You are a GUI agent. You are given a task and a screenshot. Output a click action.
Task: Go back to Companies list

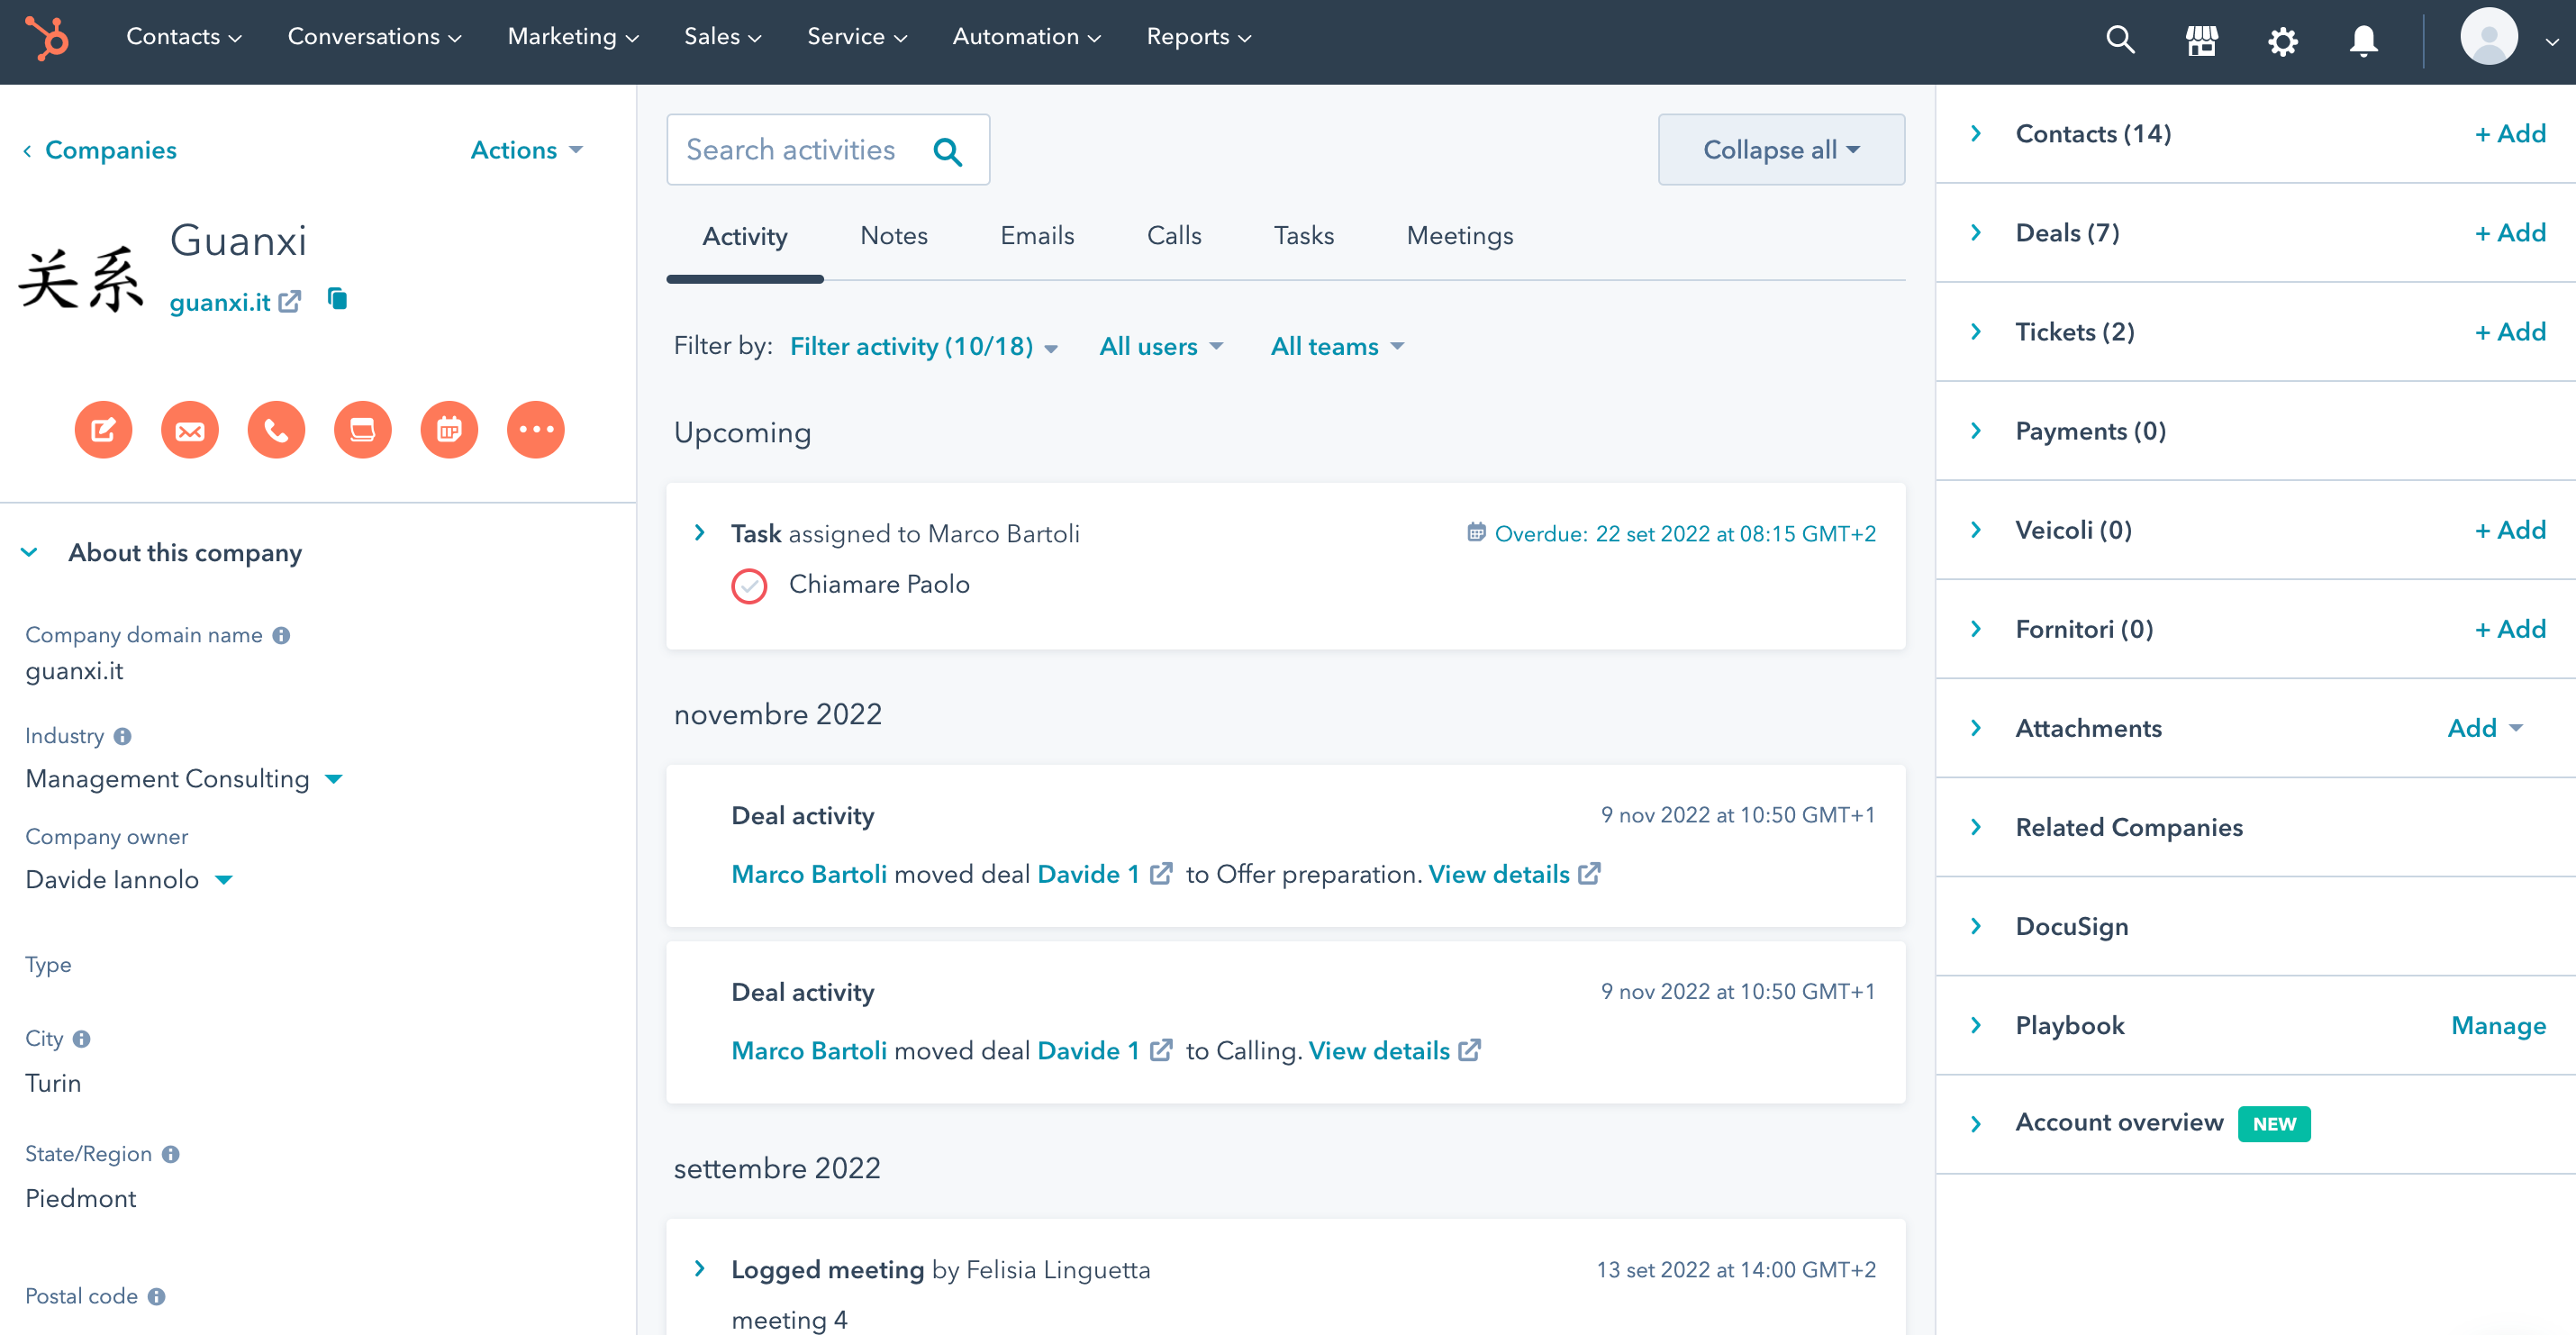(100, 150)
